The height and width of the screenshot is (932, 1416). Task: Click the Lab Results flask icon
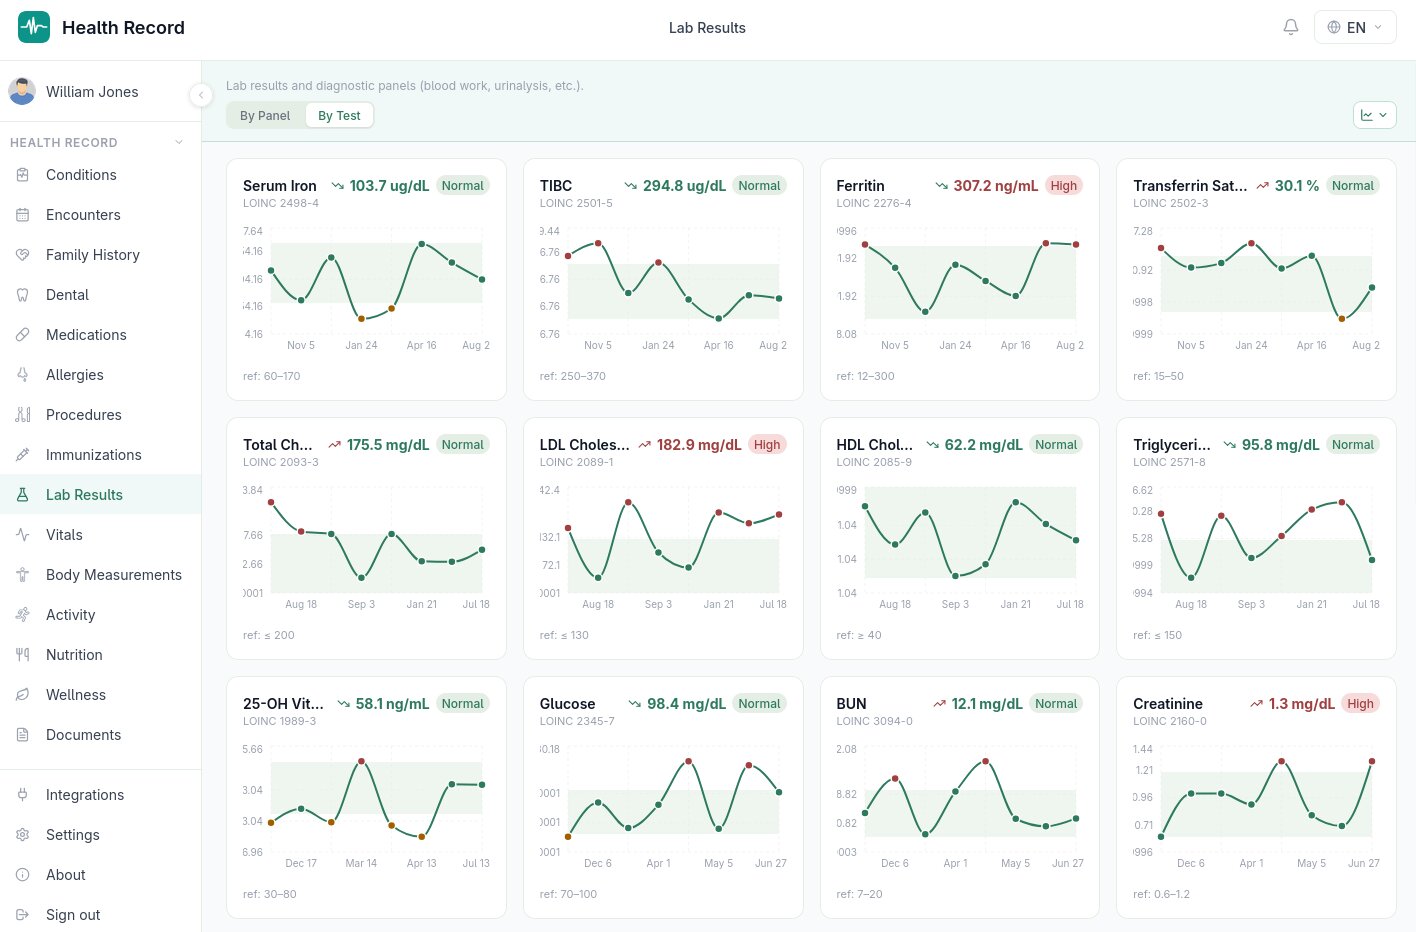23,495
